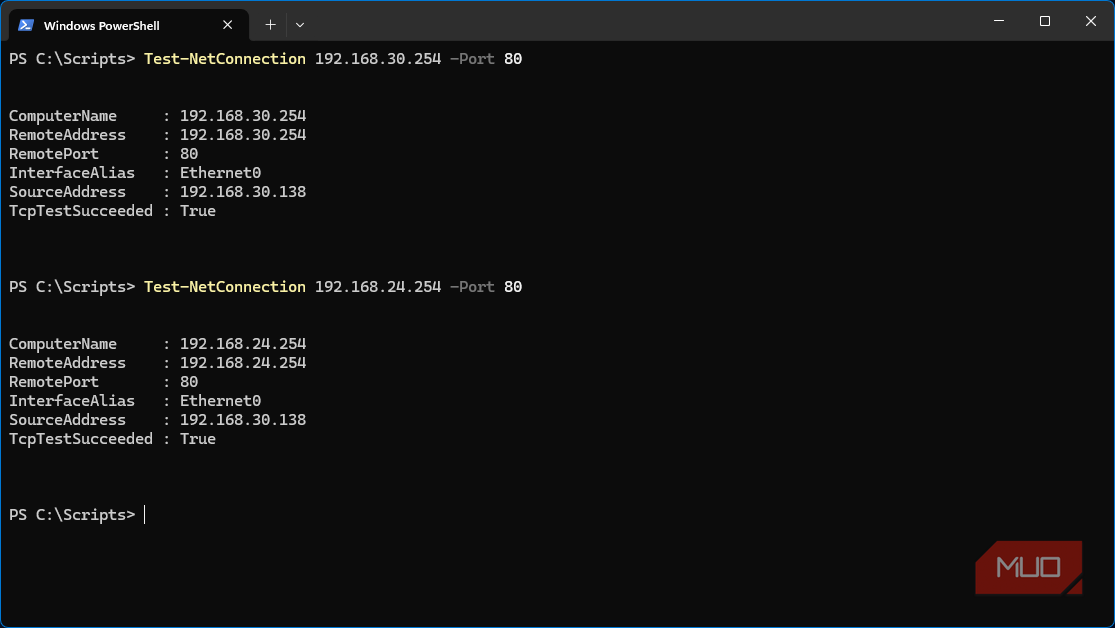Image resolution: width=1115 pixels, height=628 pixels.
Task: Click the second Test-NetConnection command text
Action: (225, 287)
